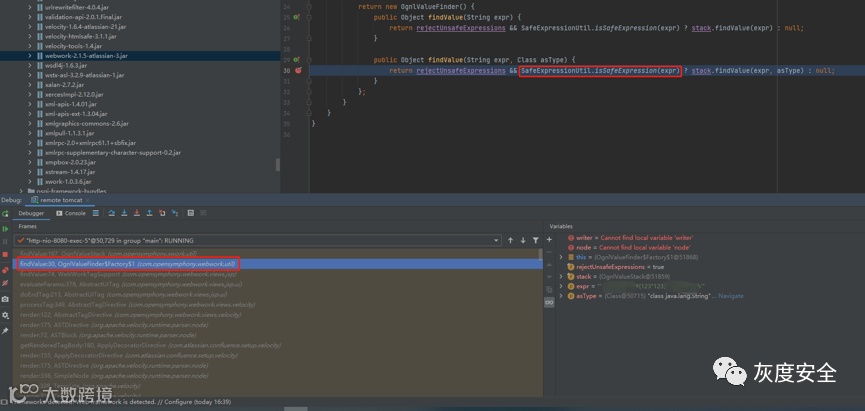Open the thread selector dropdown
The image size is (865, 411).
pyautogui.click(x=494, y=240)
